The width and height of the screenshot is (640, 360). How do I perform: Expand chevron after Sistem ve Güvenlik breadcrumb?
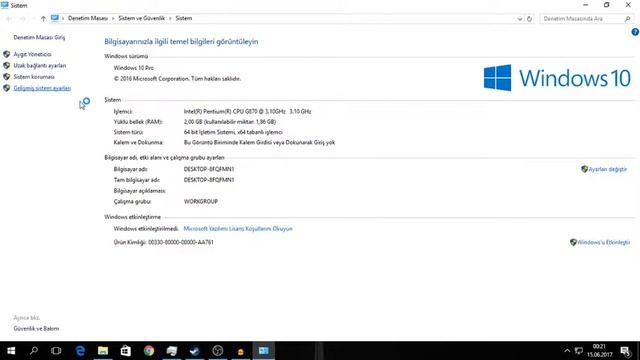click(x=170, y=18)
